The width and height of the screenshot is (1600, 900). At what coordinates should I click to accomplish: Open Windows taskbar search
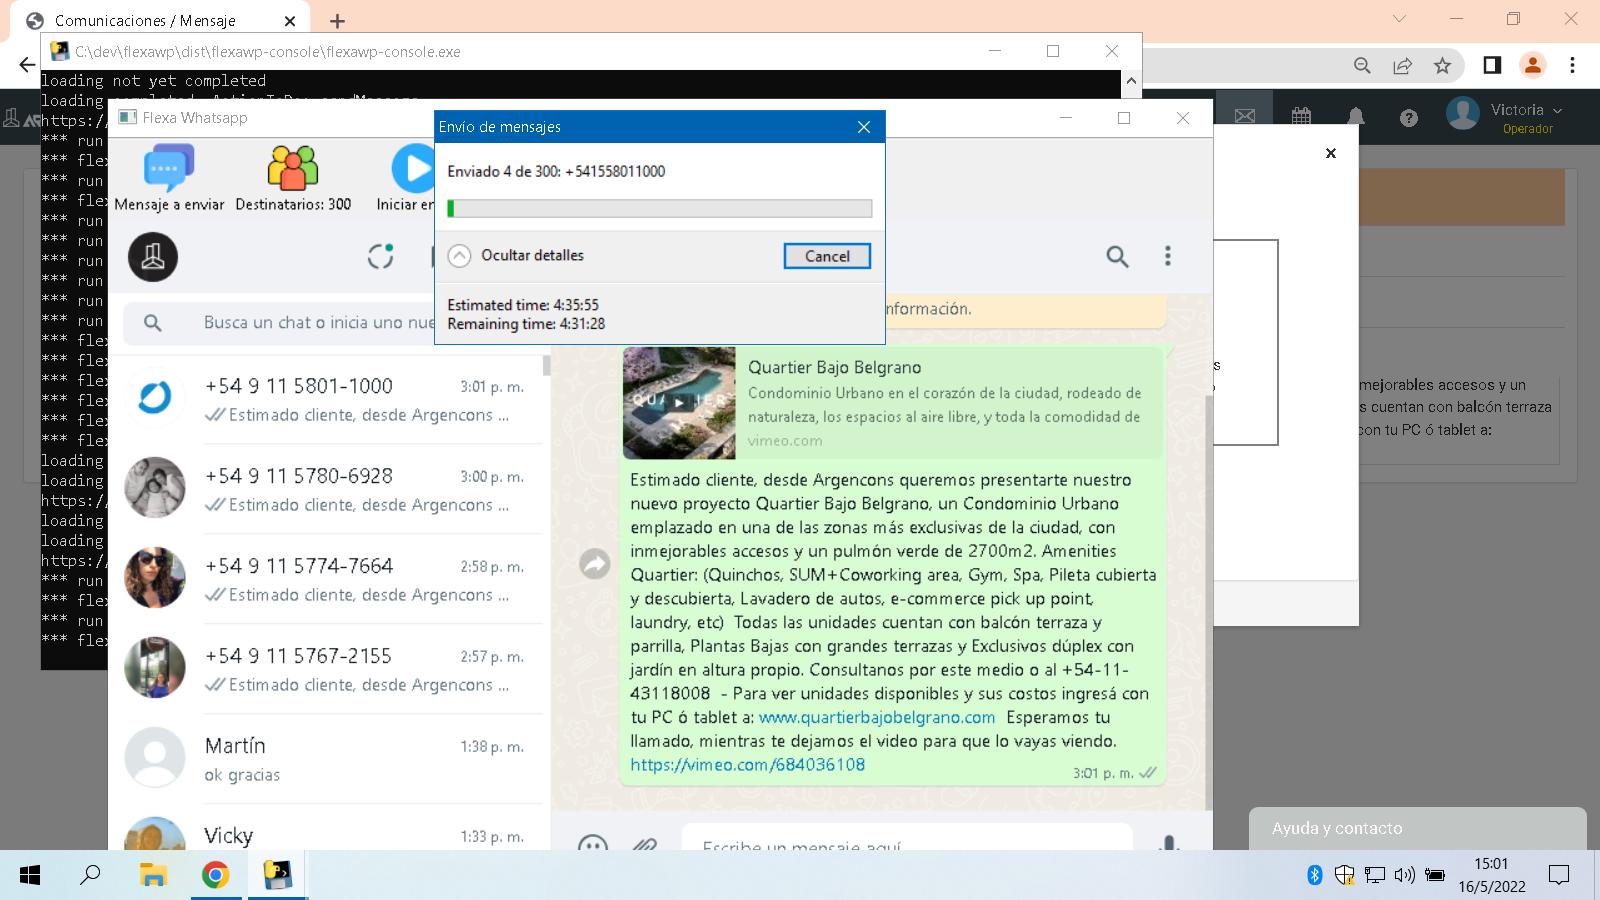(x=90, y=876)
